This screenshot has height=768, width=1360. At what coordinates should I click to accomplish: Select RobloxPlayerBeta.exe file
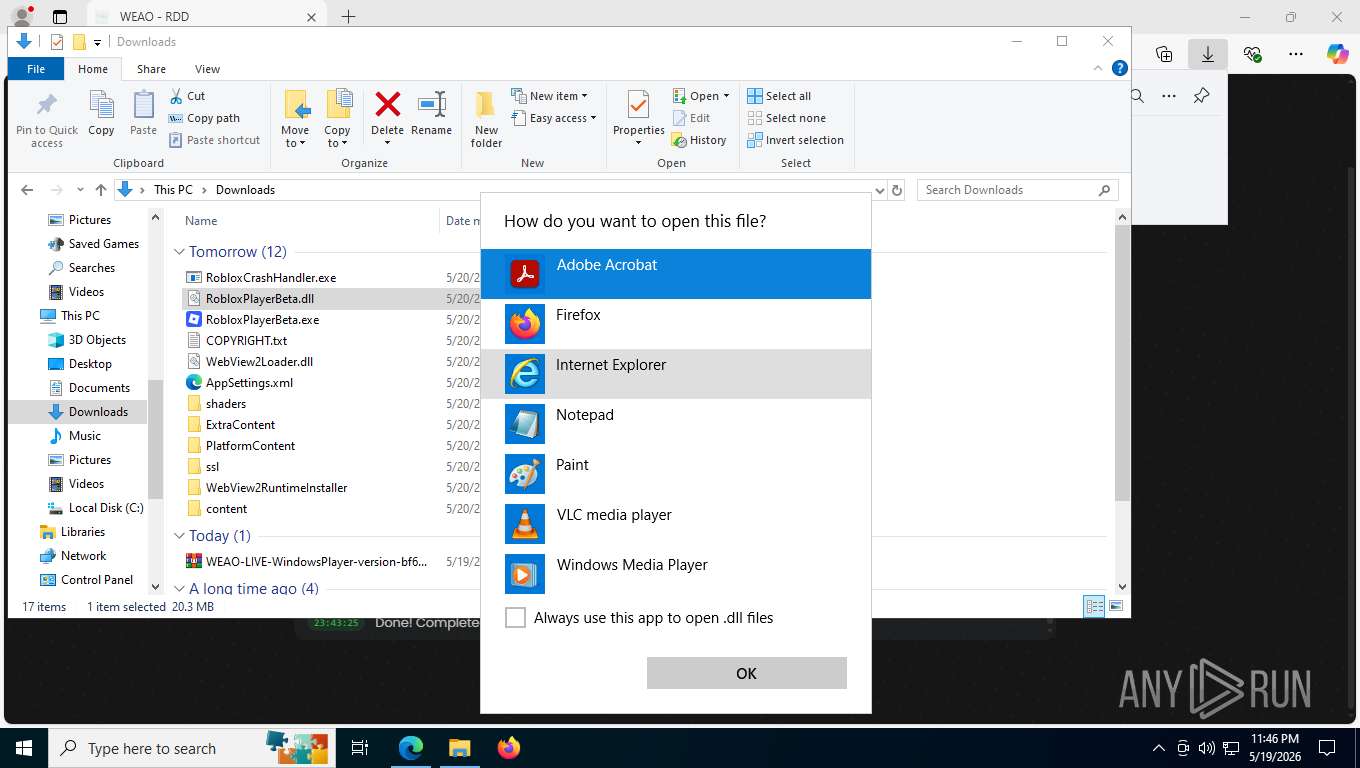tap(262, 320)
